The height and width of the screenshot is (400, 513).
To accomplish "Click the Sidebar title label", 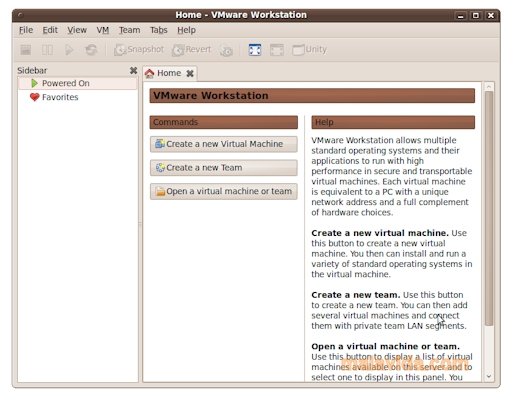I will [32, 71].
